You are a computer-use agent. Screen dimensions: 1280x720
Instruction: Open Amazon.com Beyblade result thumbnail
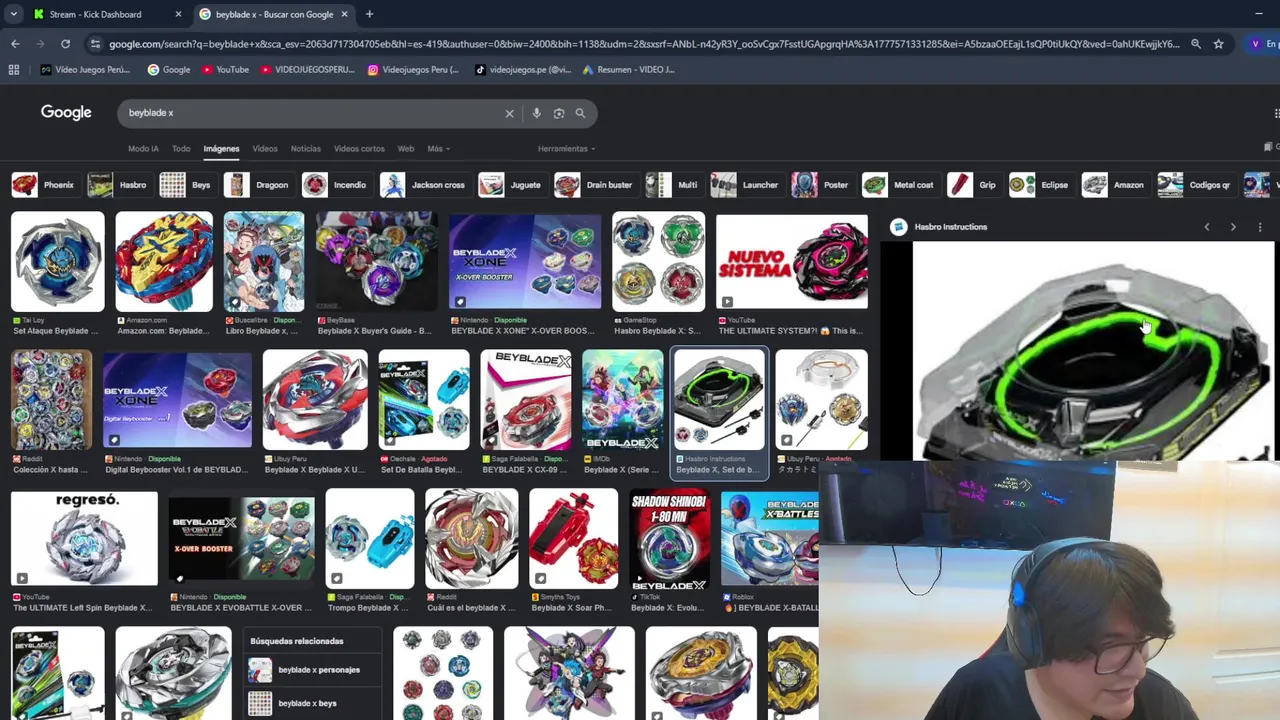(164, 262)
